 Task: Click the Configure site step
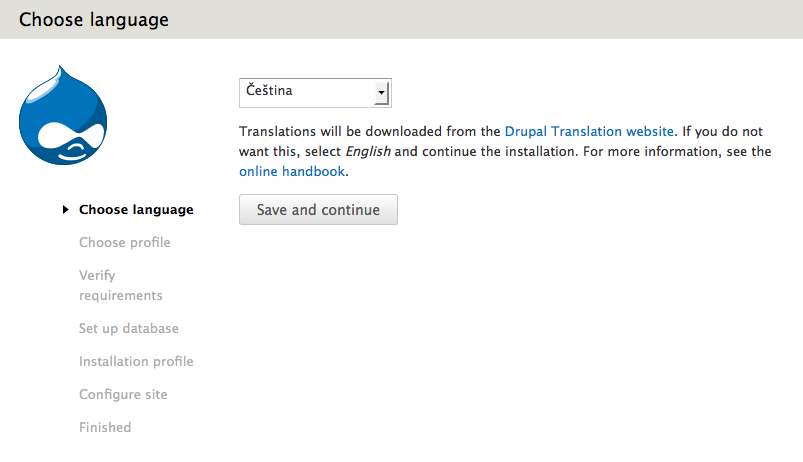pyautogui.click(x=123, y=394)
